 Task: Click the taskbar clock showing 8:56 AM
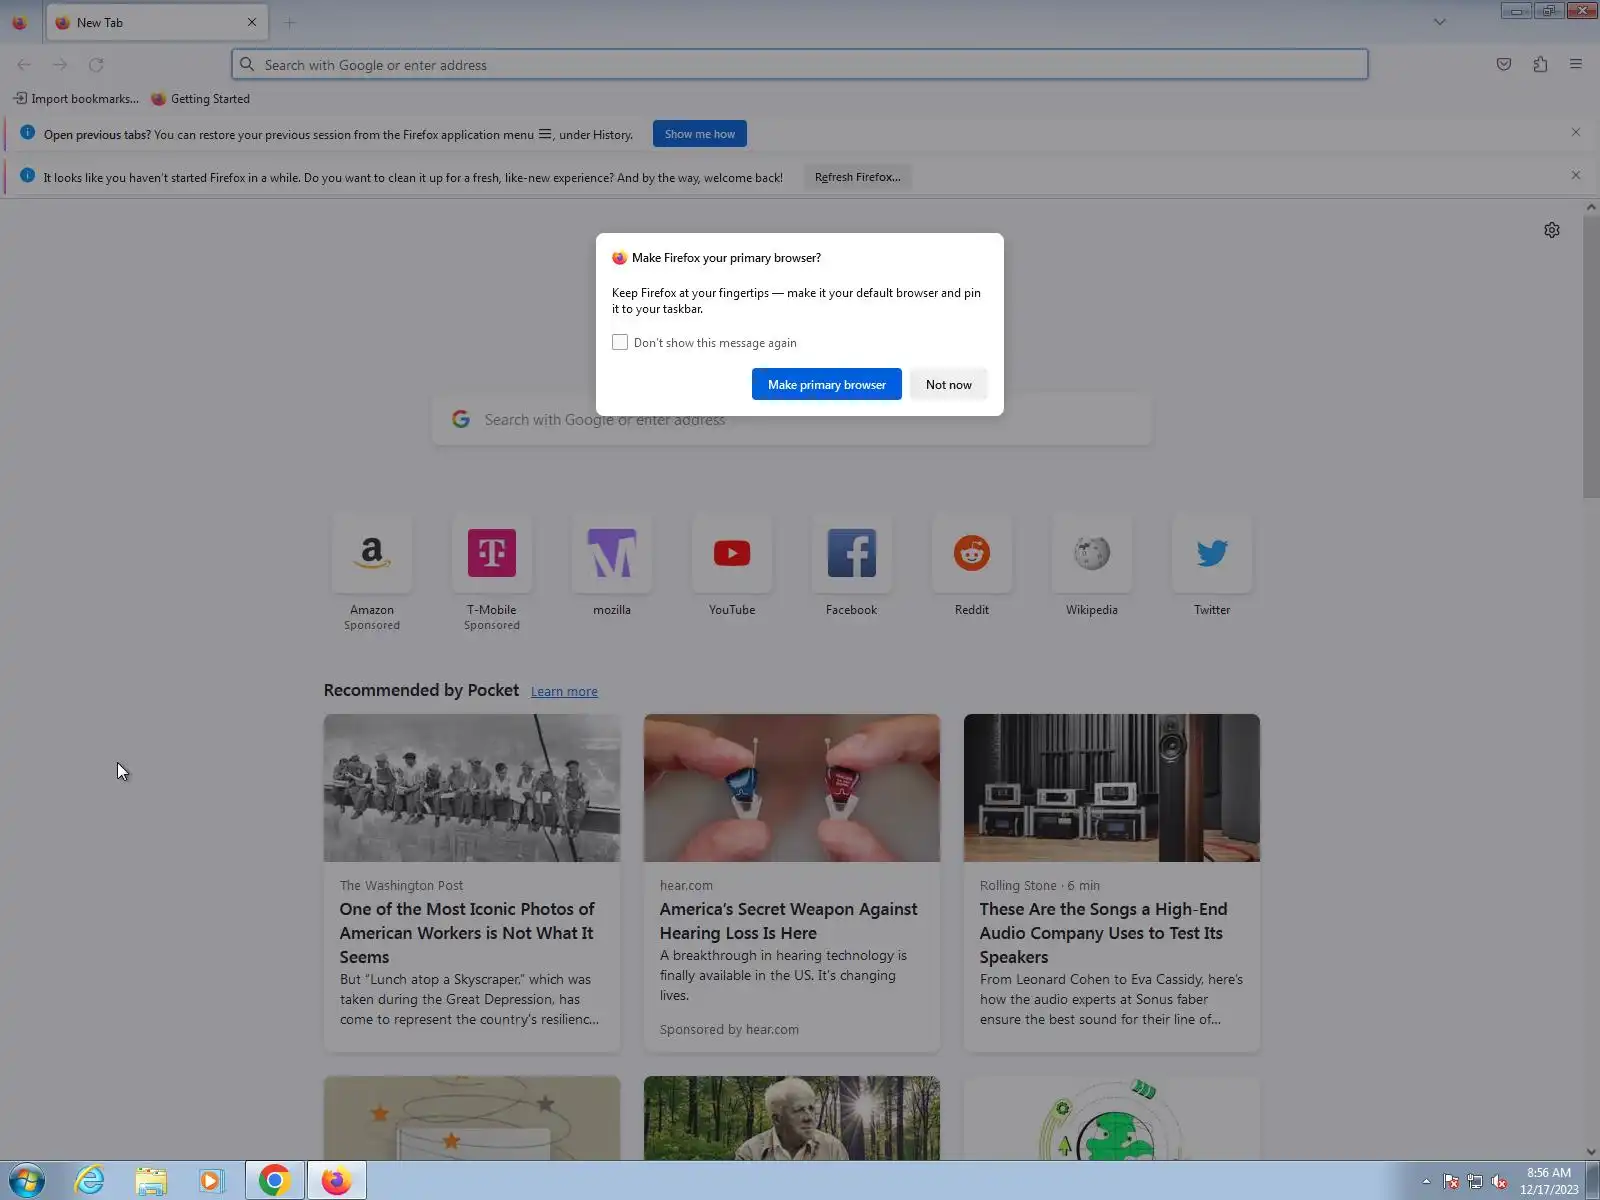(1549, 1181)
